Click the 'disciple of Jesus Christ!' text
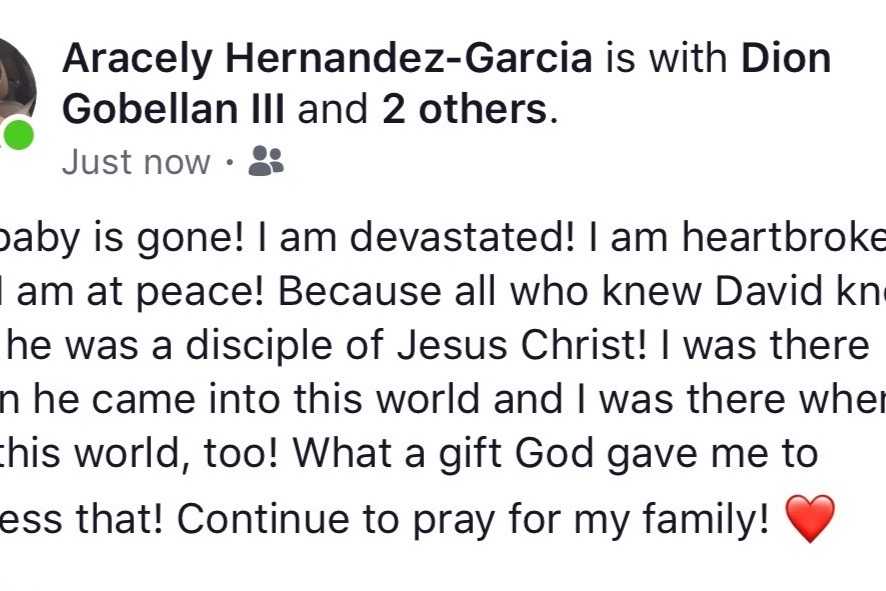 pos(416,345)
